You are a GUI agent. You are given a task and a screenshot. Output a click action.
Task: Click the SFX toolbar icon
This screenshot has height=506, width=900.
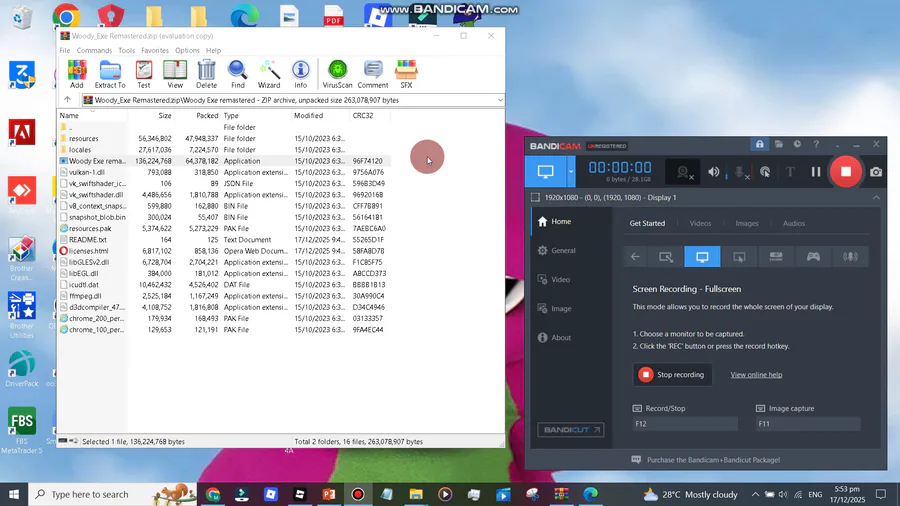pyautogui.click(x=406, y=74)
